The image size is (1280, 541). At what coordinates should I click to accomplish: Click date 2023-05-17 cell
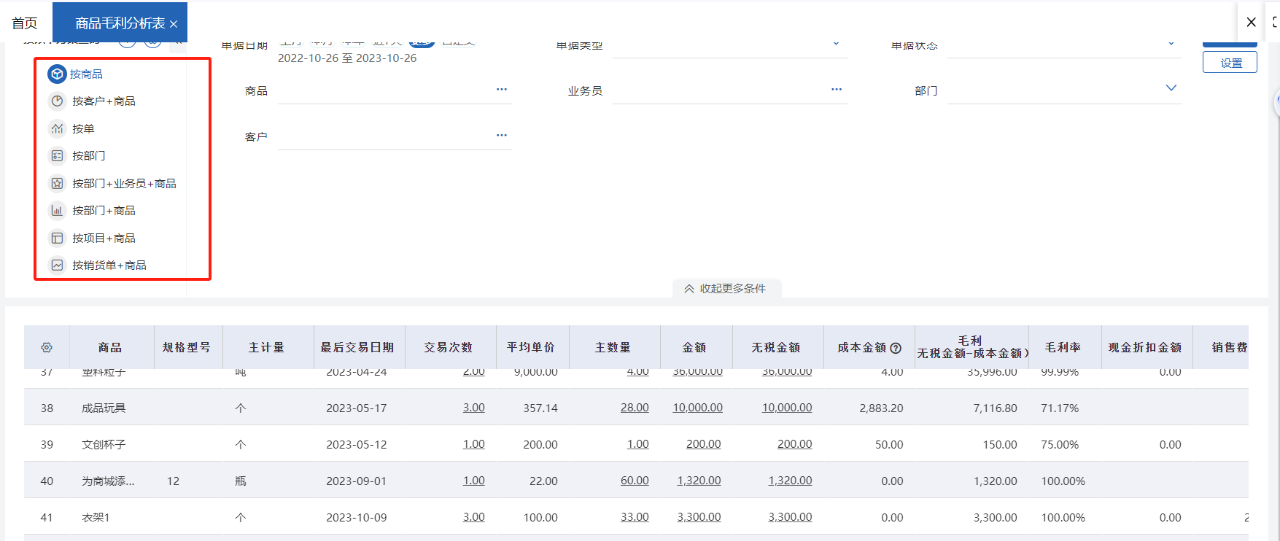(x=357, y=408)
